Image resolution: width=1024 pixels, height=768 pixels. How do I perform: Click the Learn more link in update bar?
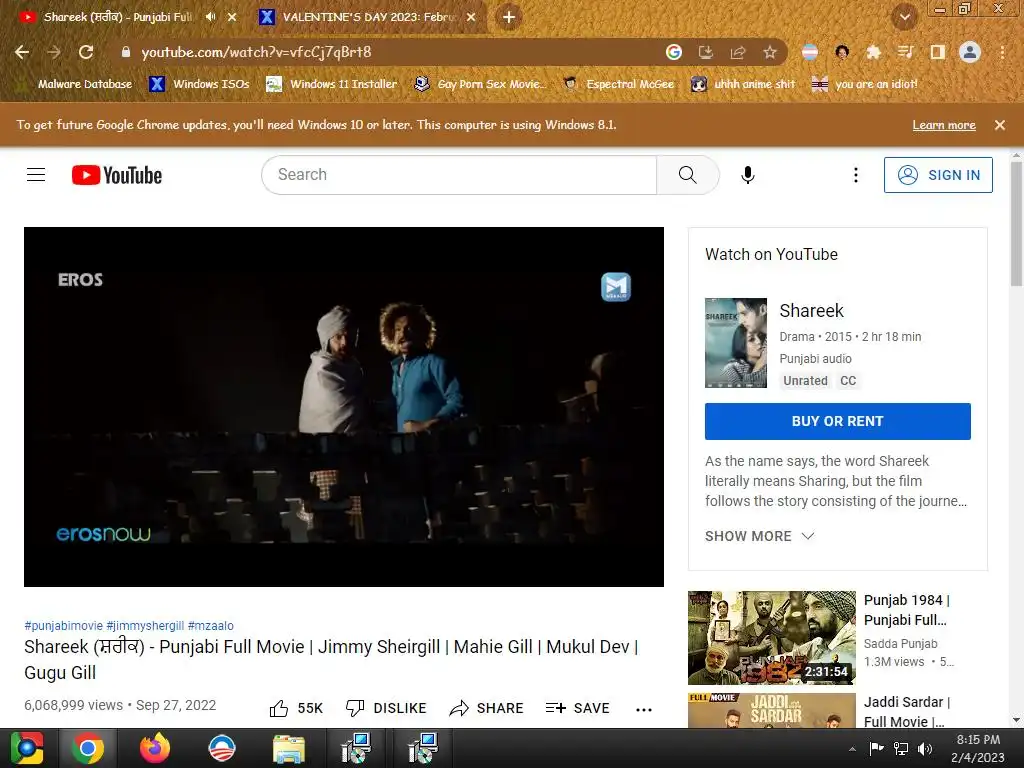[x=944, y=125]
